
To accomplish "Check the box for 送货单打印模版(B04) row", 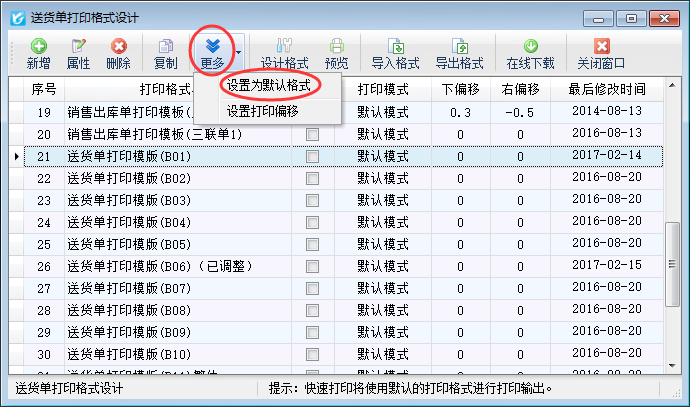I will 313,222.
